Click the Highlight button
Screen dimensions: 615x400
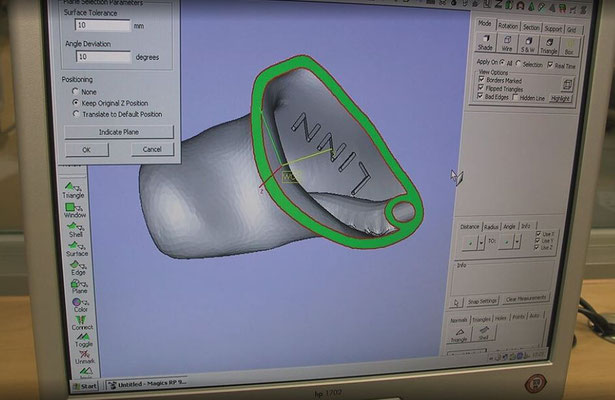pyautogui.click(x=560, y=98)
